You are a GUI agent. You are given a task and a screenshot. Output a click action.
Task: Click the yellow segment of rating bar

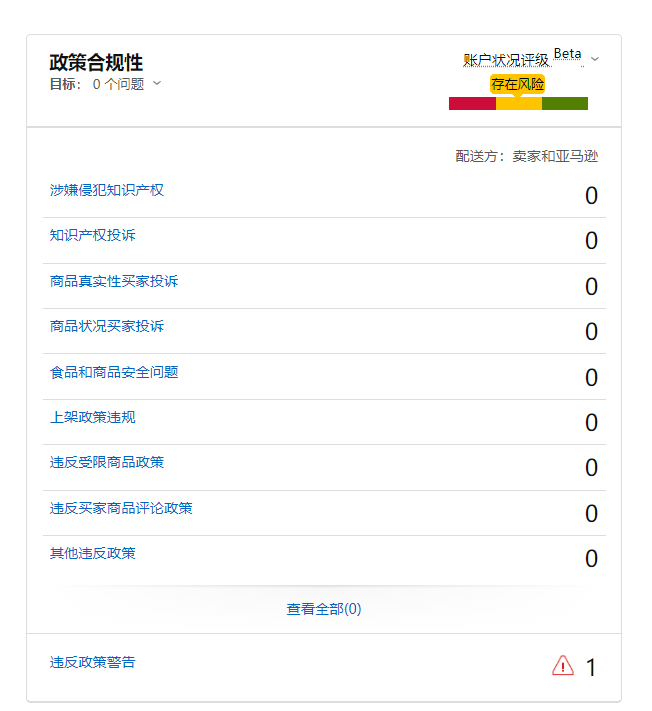click(518, 103)
